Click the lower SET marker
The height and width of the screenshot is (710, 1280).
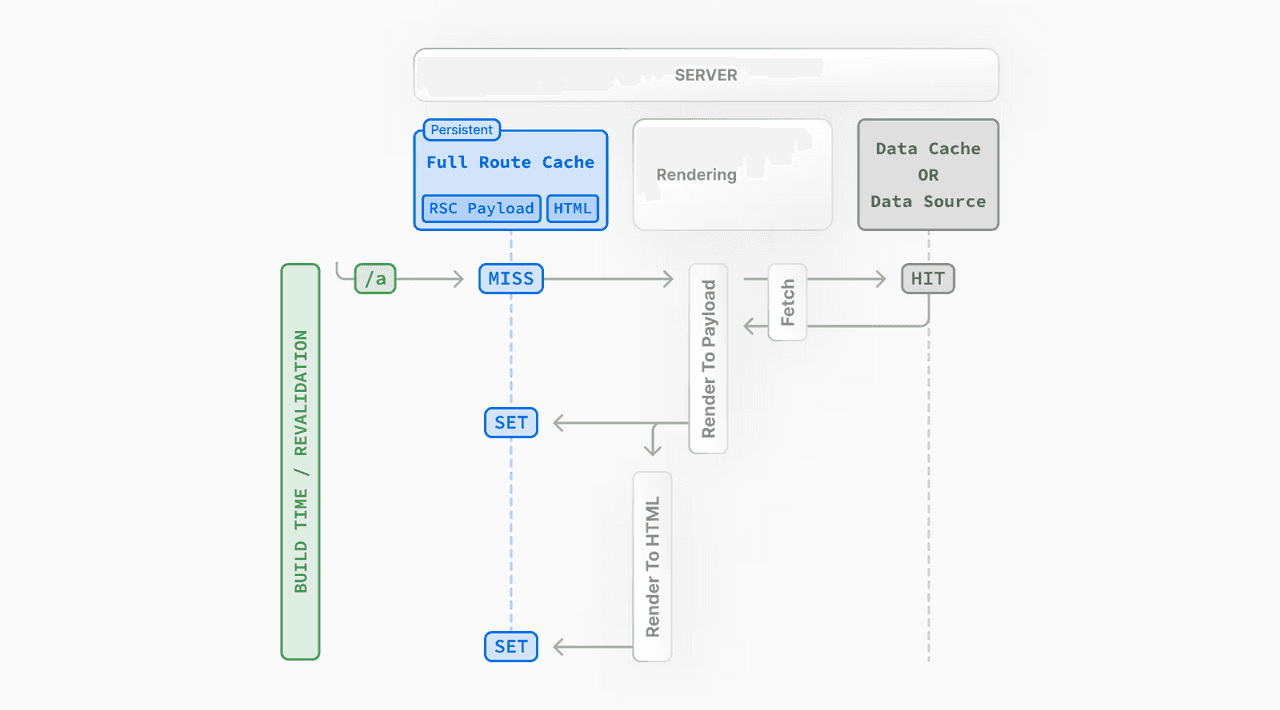click(510, 646)
